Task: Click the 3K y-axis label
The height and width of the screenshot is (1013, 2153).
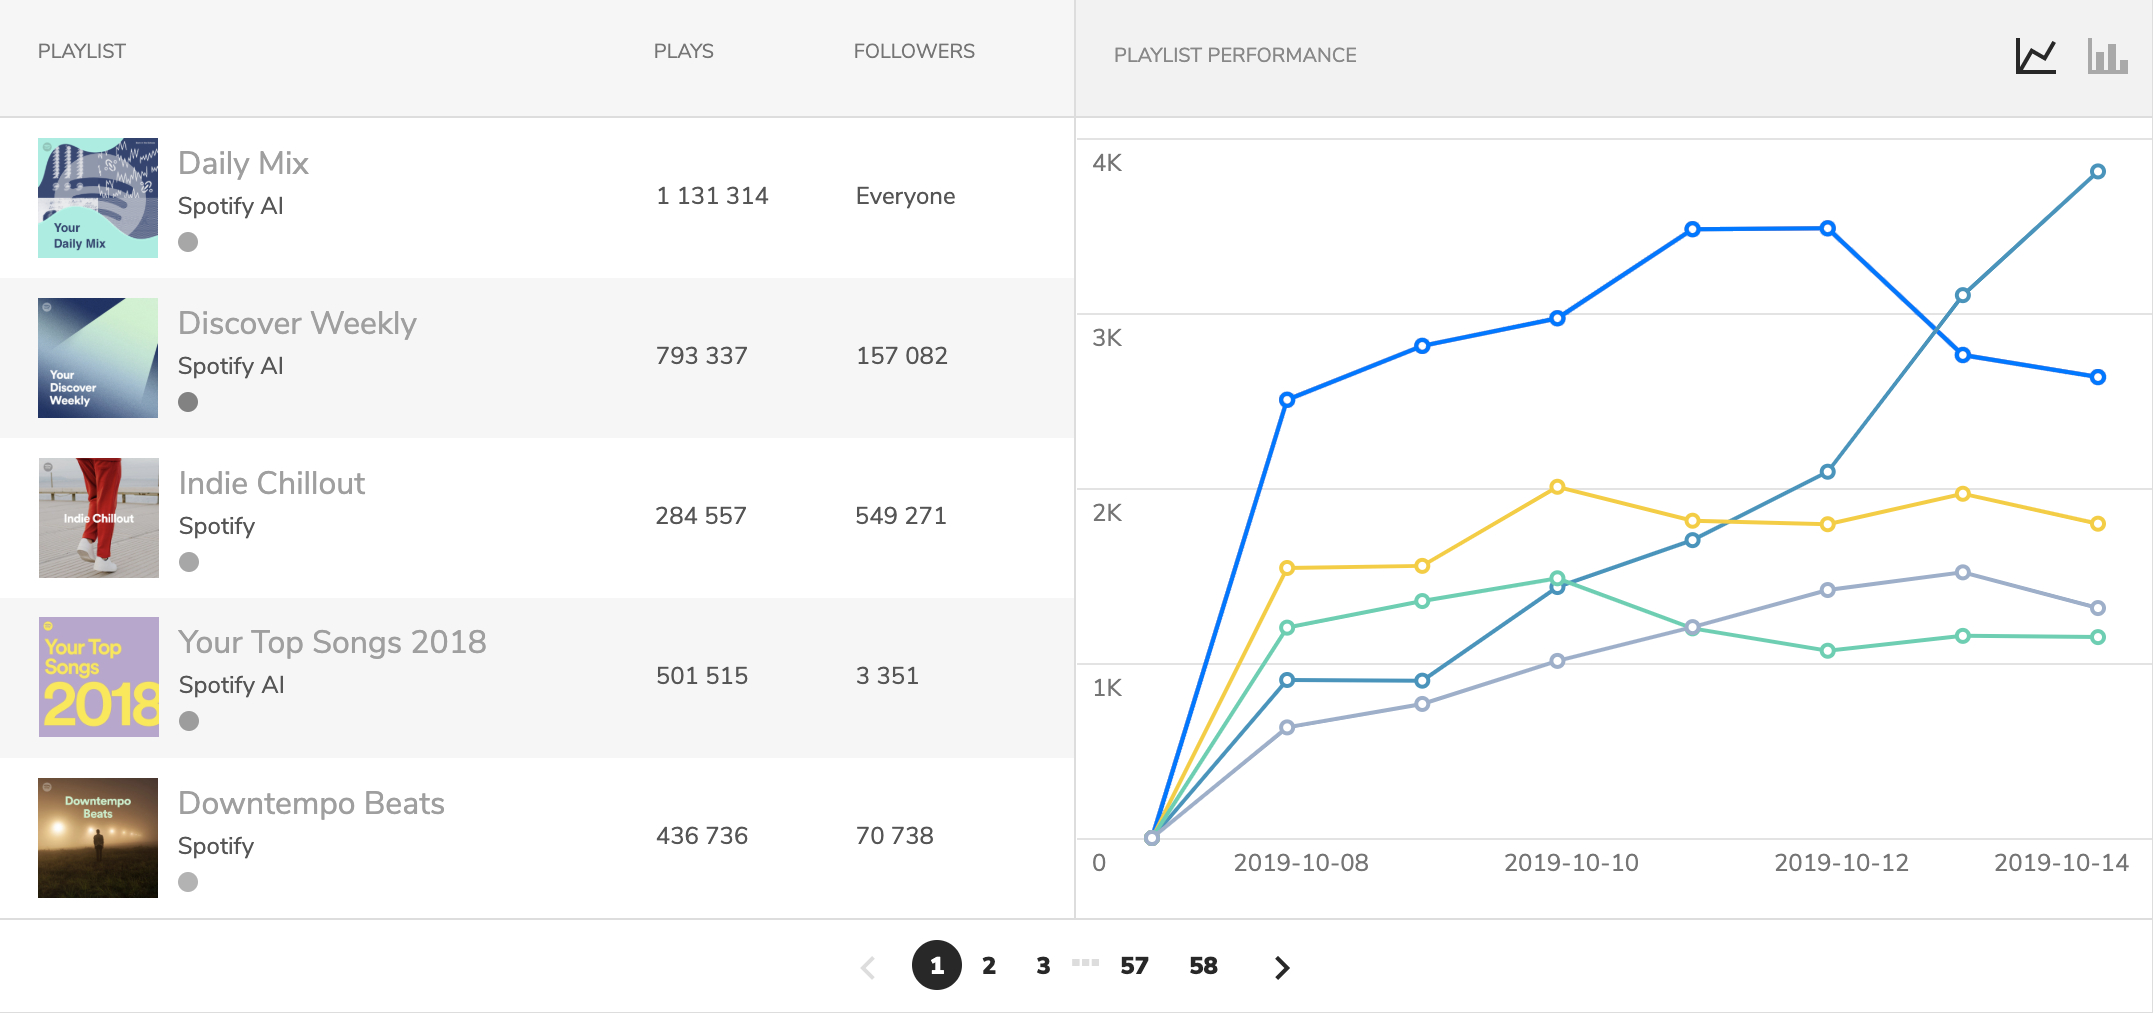Action: [x=1107, y=338]
